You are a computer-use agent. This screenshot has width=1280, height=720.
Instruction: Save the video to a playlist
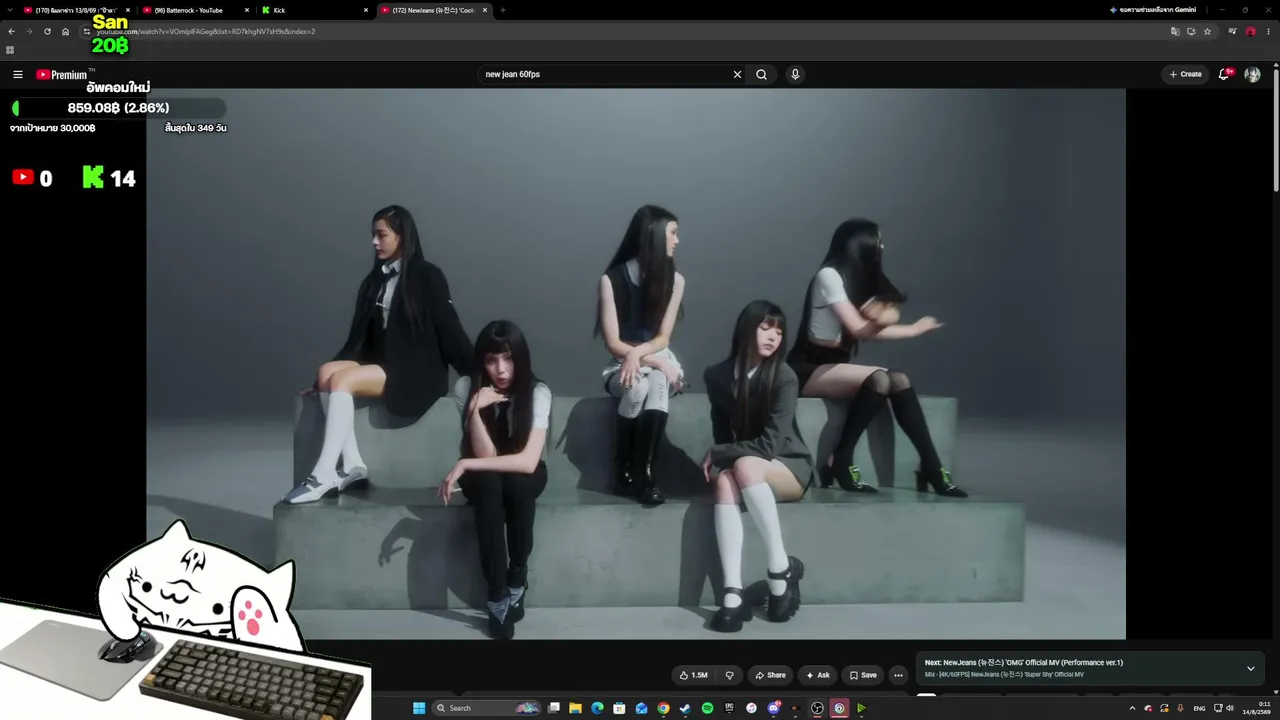click(x=863, y=675)
